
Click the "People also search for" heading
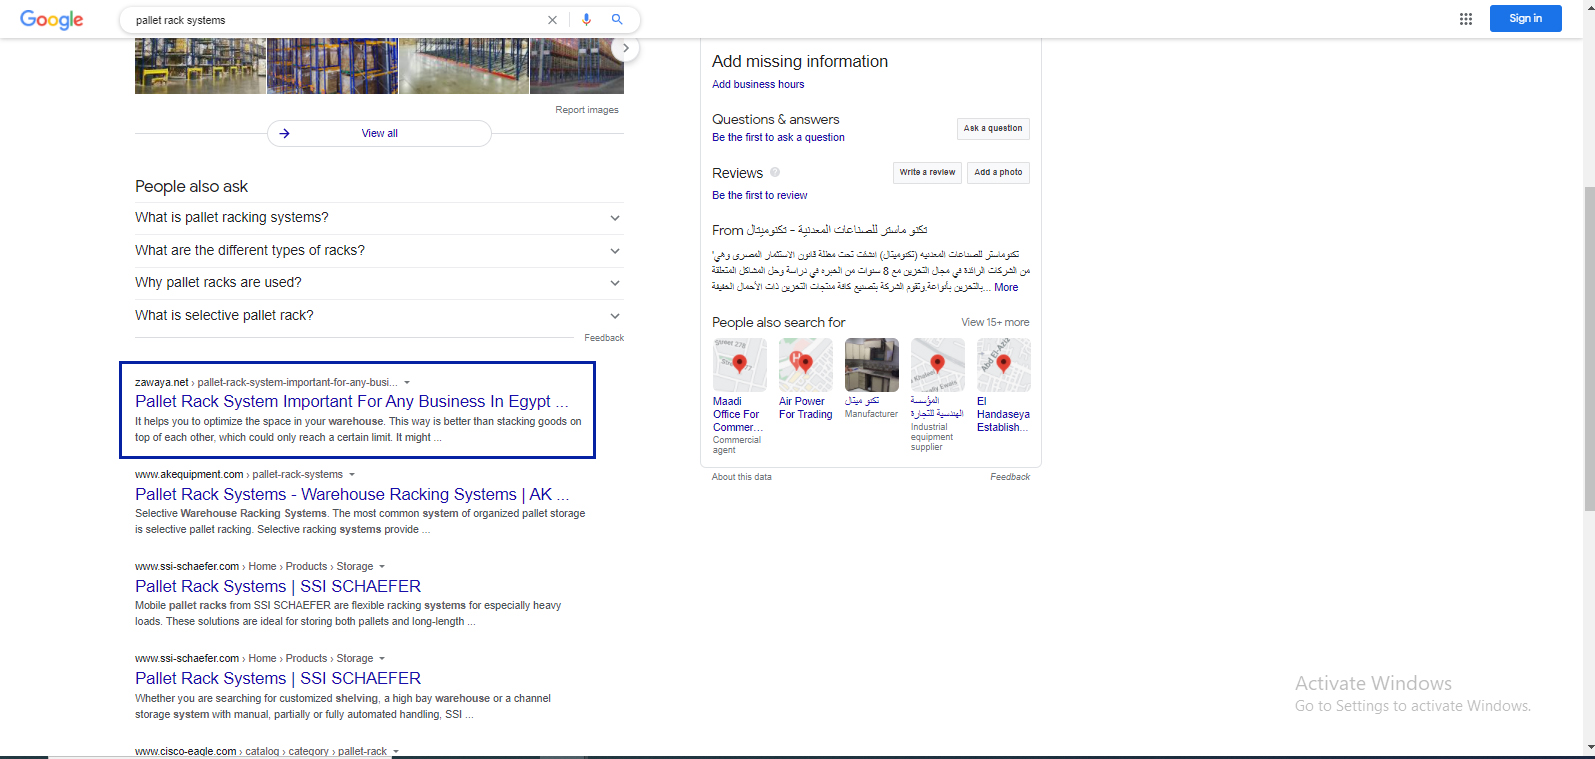[779, 323]
